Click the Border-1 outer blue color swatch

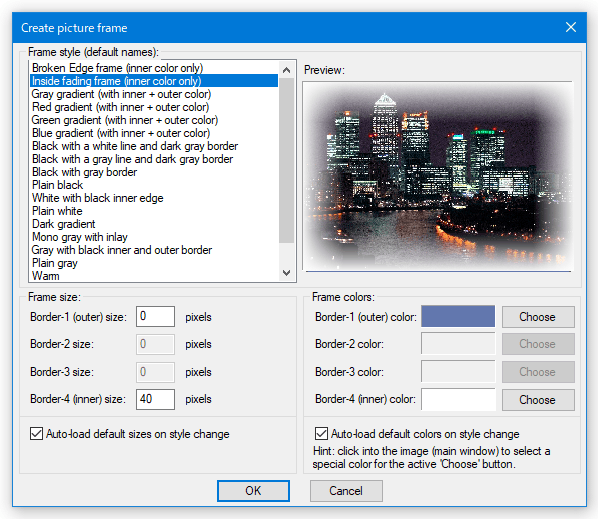[x=458, y=316]
